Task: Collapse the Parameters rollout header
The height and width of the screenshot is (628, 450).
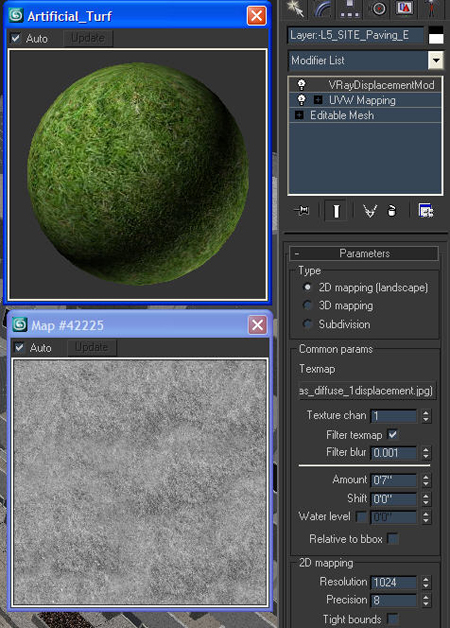Action: coord(364,253)
